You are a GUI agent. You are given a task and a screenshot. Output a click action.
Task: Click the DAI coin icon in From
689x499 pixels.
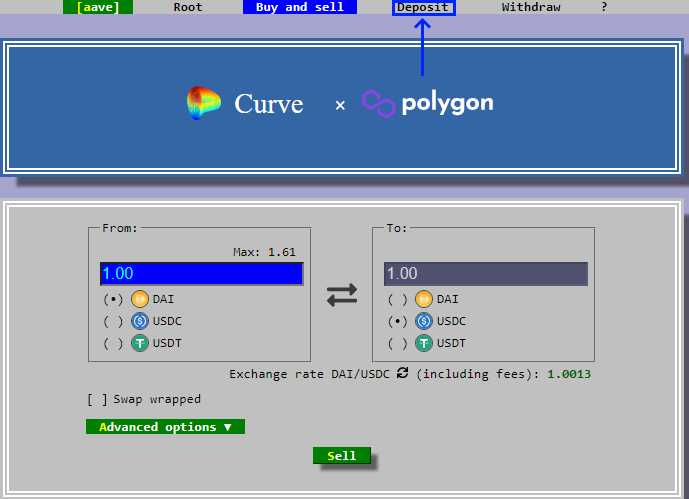[140, 300]
